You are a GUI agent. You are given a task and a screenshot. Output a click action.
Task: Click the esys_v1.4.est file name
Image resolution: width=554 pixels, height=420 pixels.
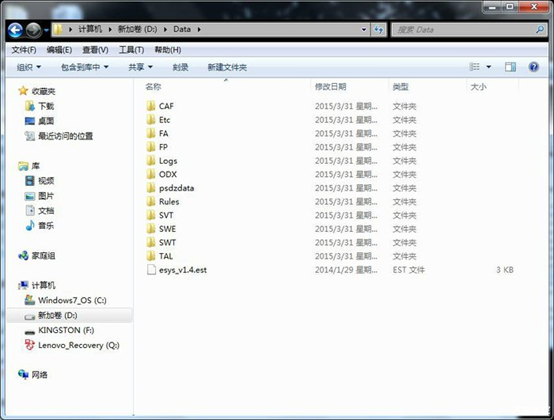click(x=183, y=270)
